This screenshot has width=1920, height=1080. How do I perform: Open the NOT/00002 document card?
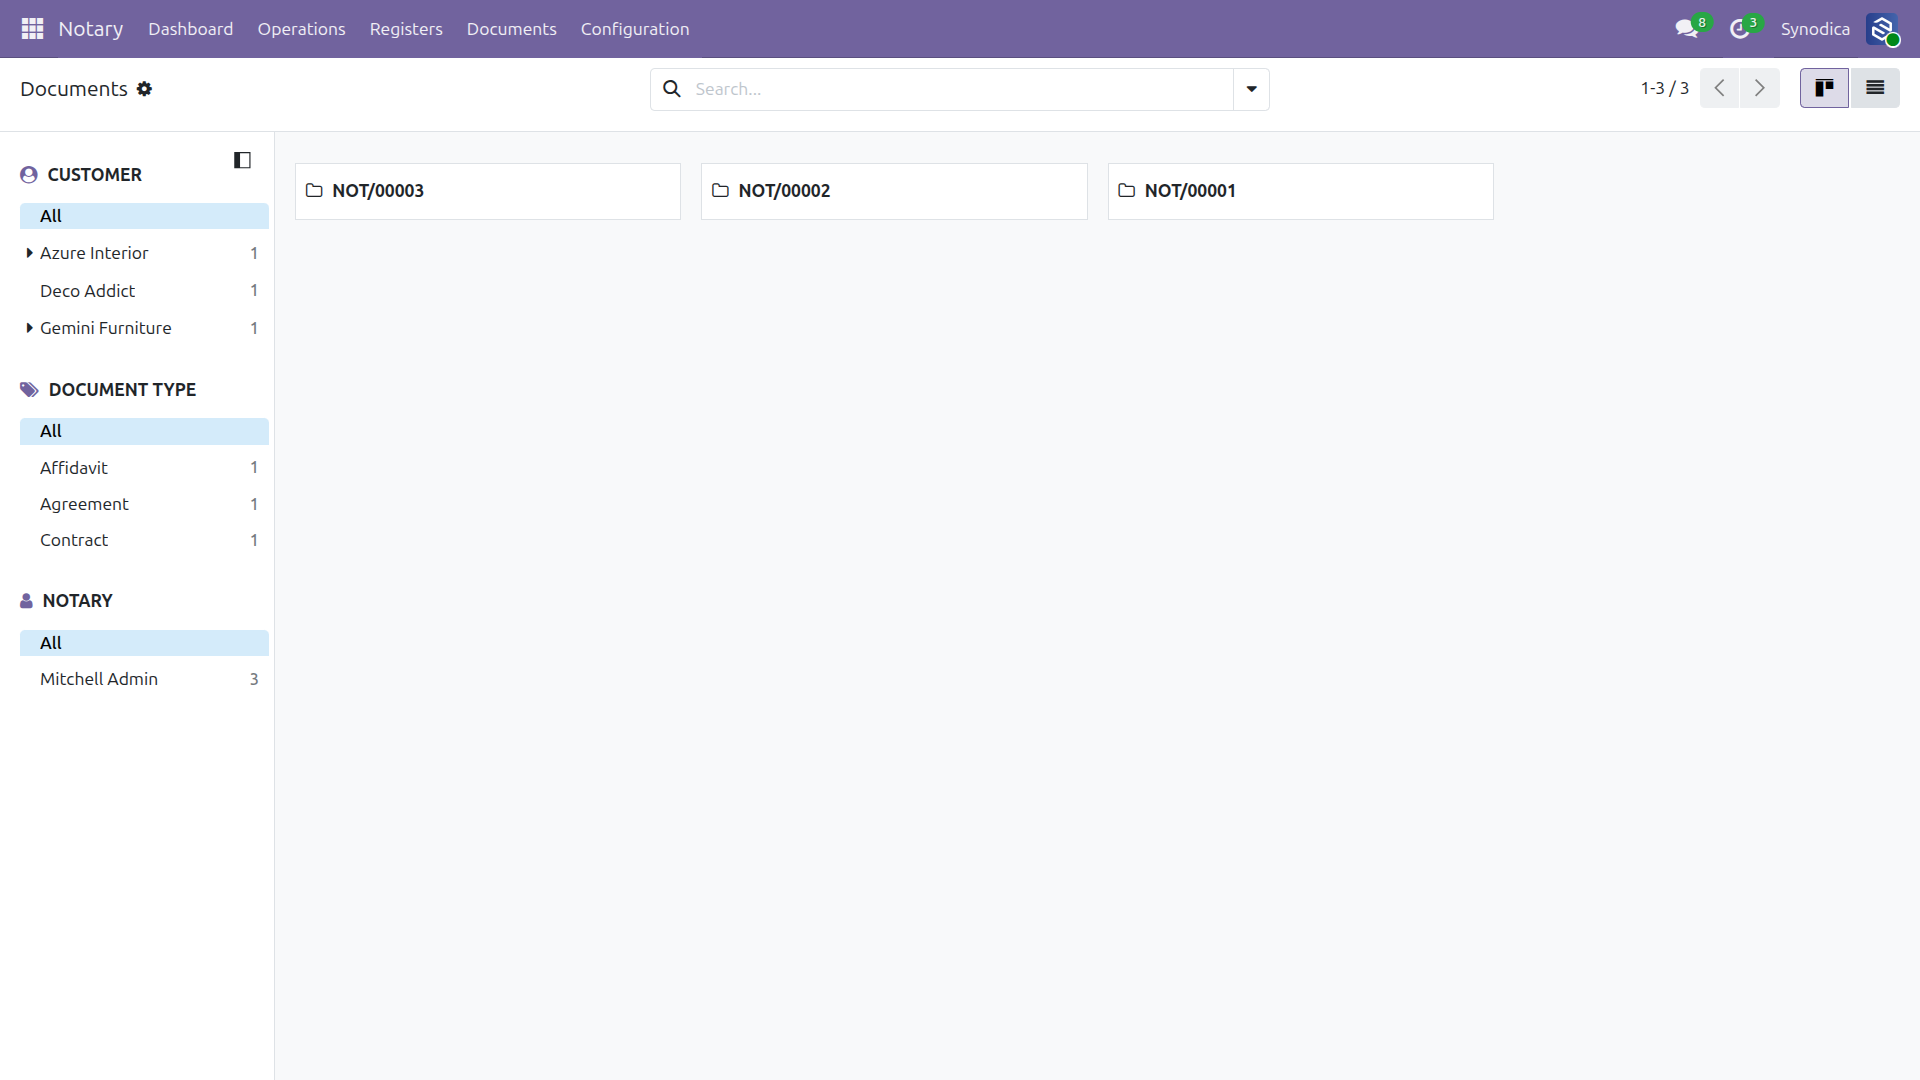pyautogui.click(x=894, y=191)
